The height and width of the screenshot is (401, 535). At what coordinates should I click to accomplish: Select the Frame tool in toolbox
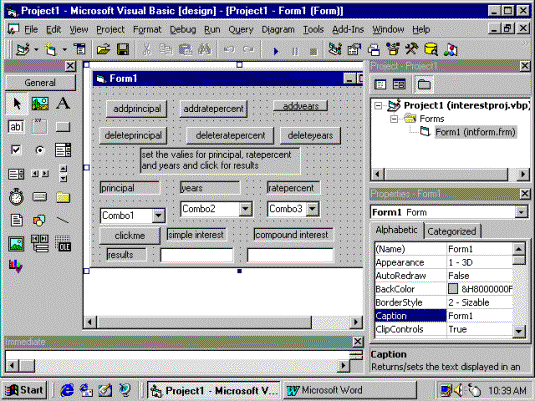coord(40,127)
